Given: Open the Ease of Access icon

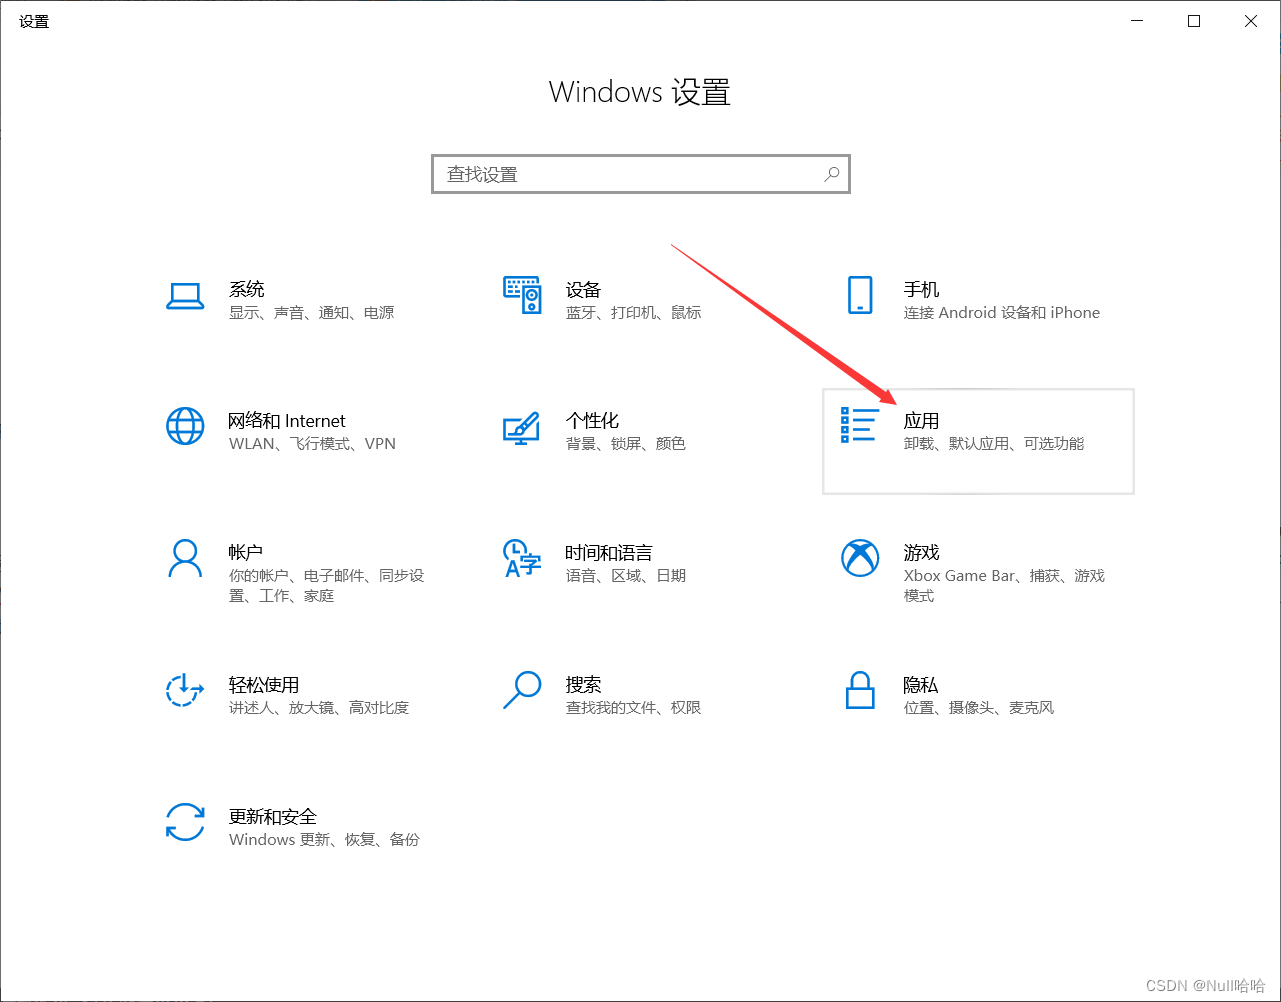Looking at the screenshot, I should [x=184, y=690].
